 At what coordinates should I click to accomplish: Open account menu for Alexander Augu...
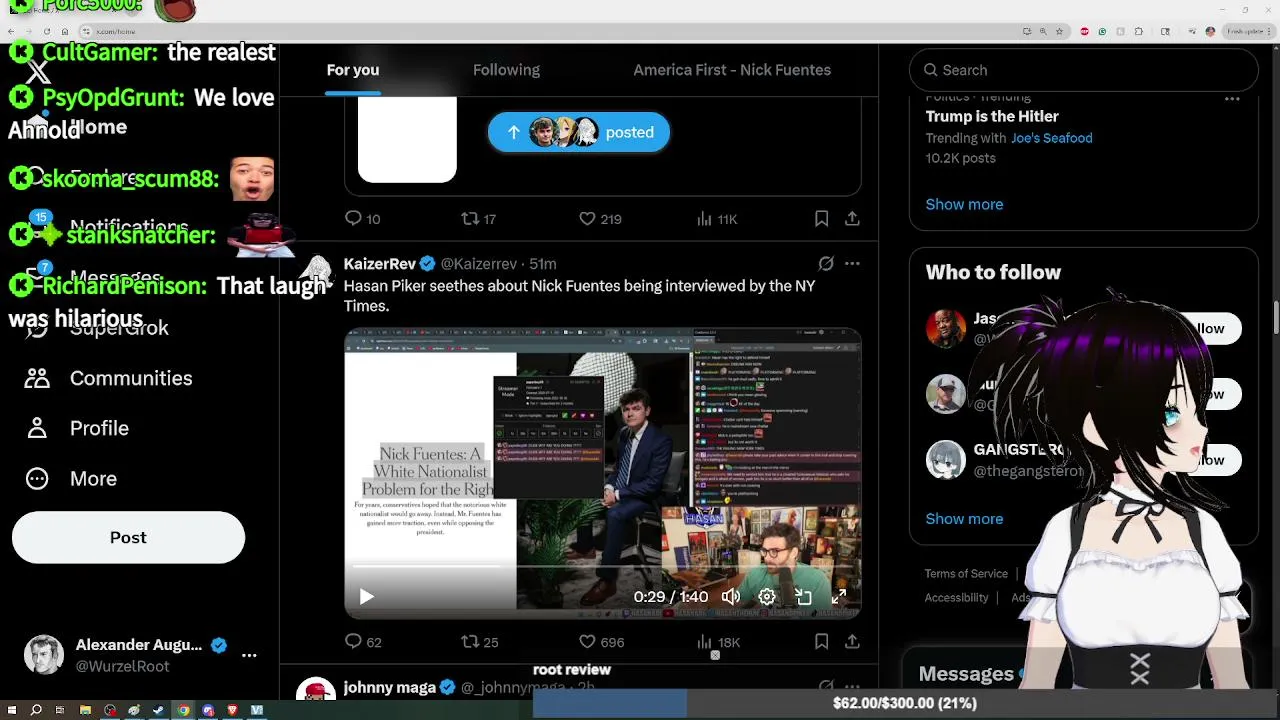pos(140,655)
